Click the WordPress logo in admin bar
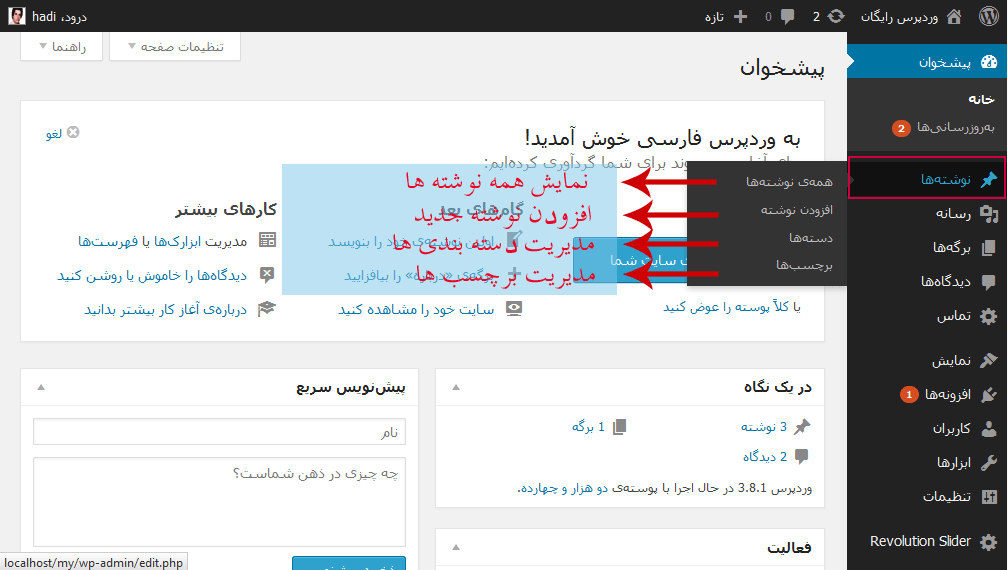 989,16
